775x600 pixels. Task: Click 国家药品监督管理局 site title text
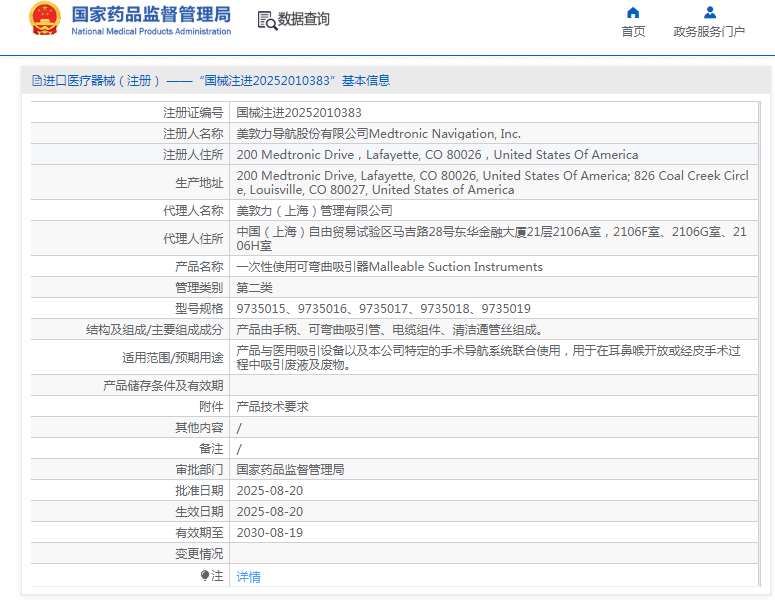[151, 14]
